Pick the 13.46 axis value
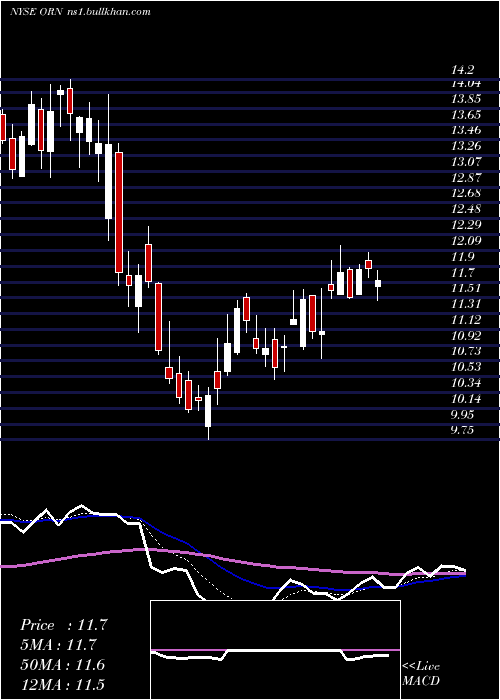The image size is (500, 700). point(466,130)
